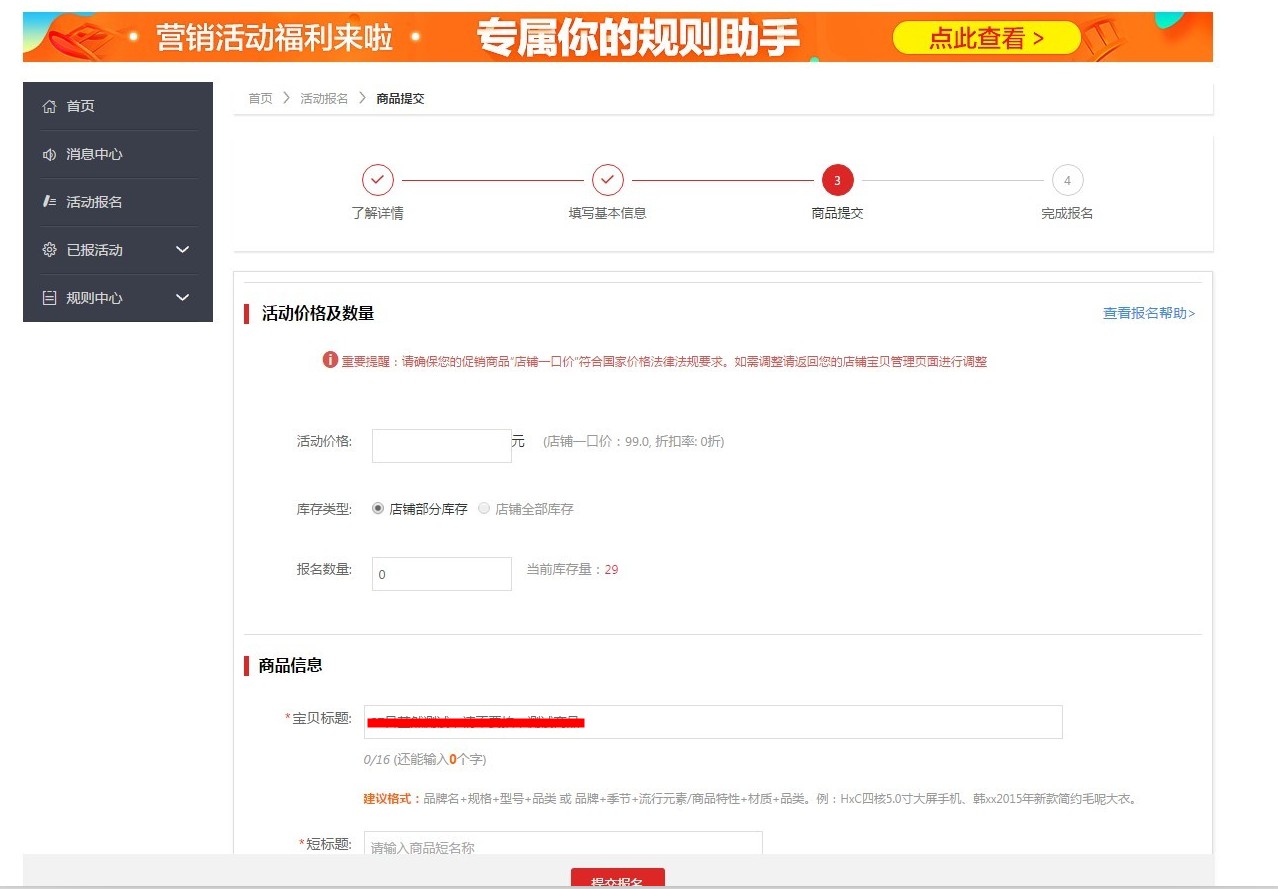
Task: Click the 完成报名 step label
Action: [1067, 213]
